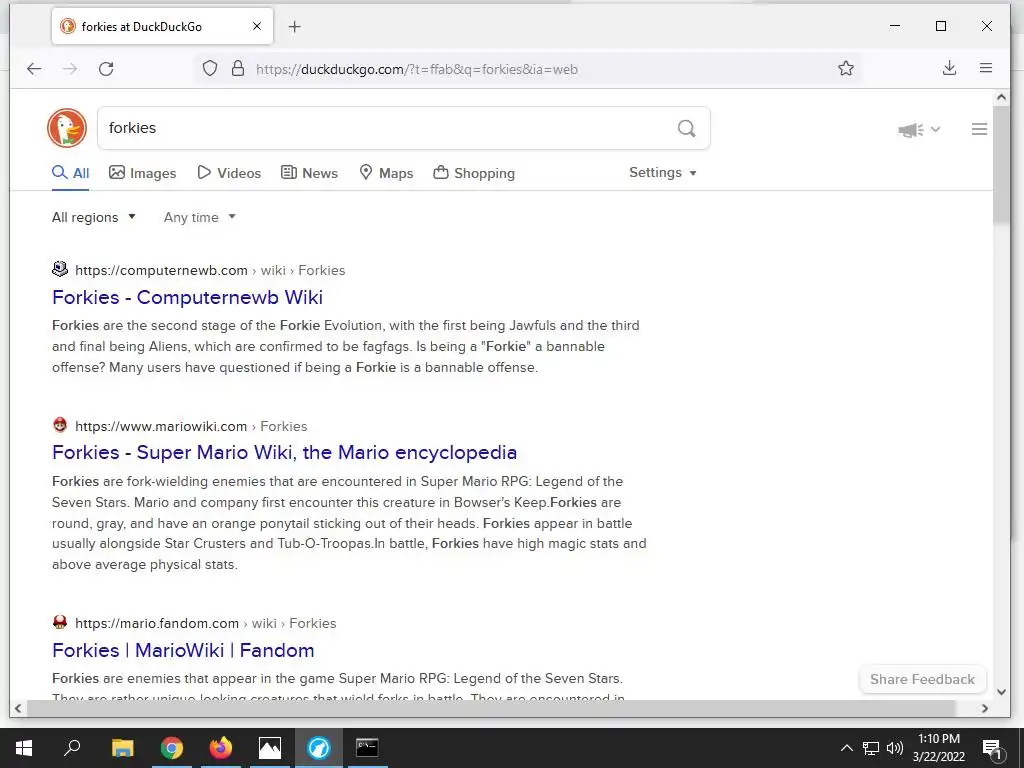The image size is (1024, 768).
Task: Click the Share Feedback button
Action: 922,679
